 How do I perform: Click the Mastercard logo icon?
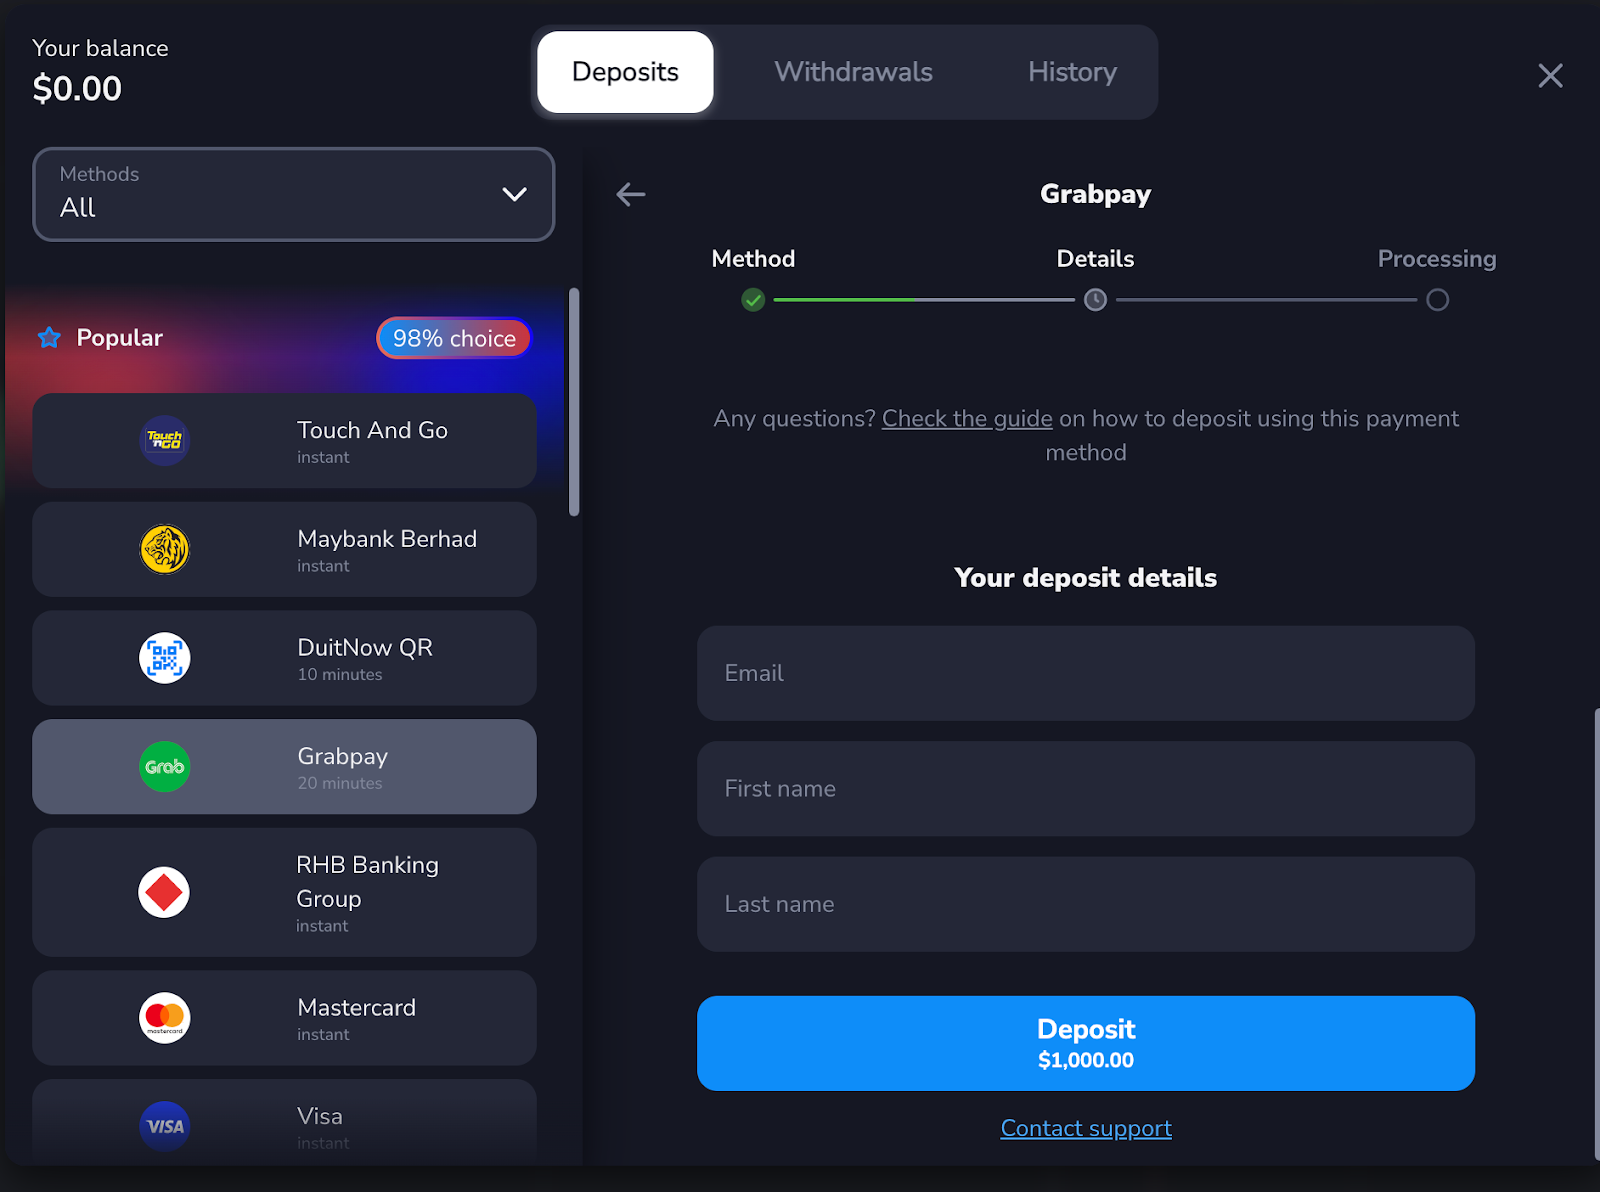click(164, 1018)
